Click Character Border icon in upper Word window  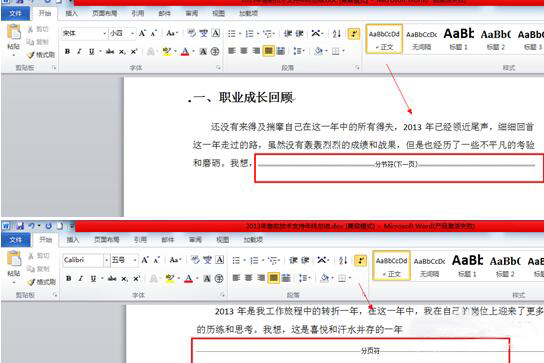click(216, 33)
